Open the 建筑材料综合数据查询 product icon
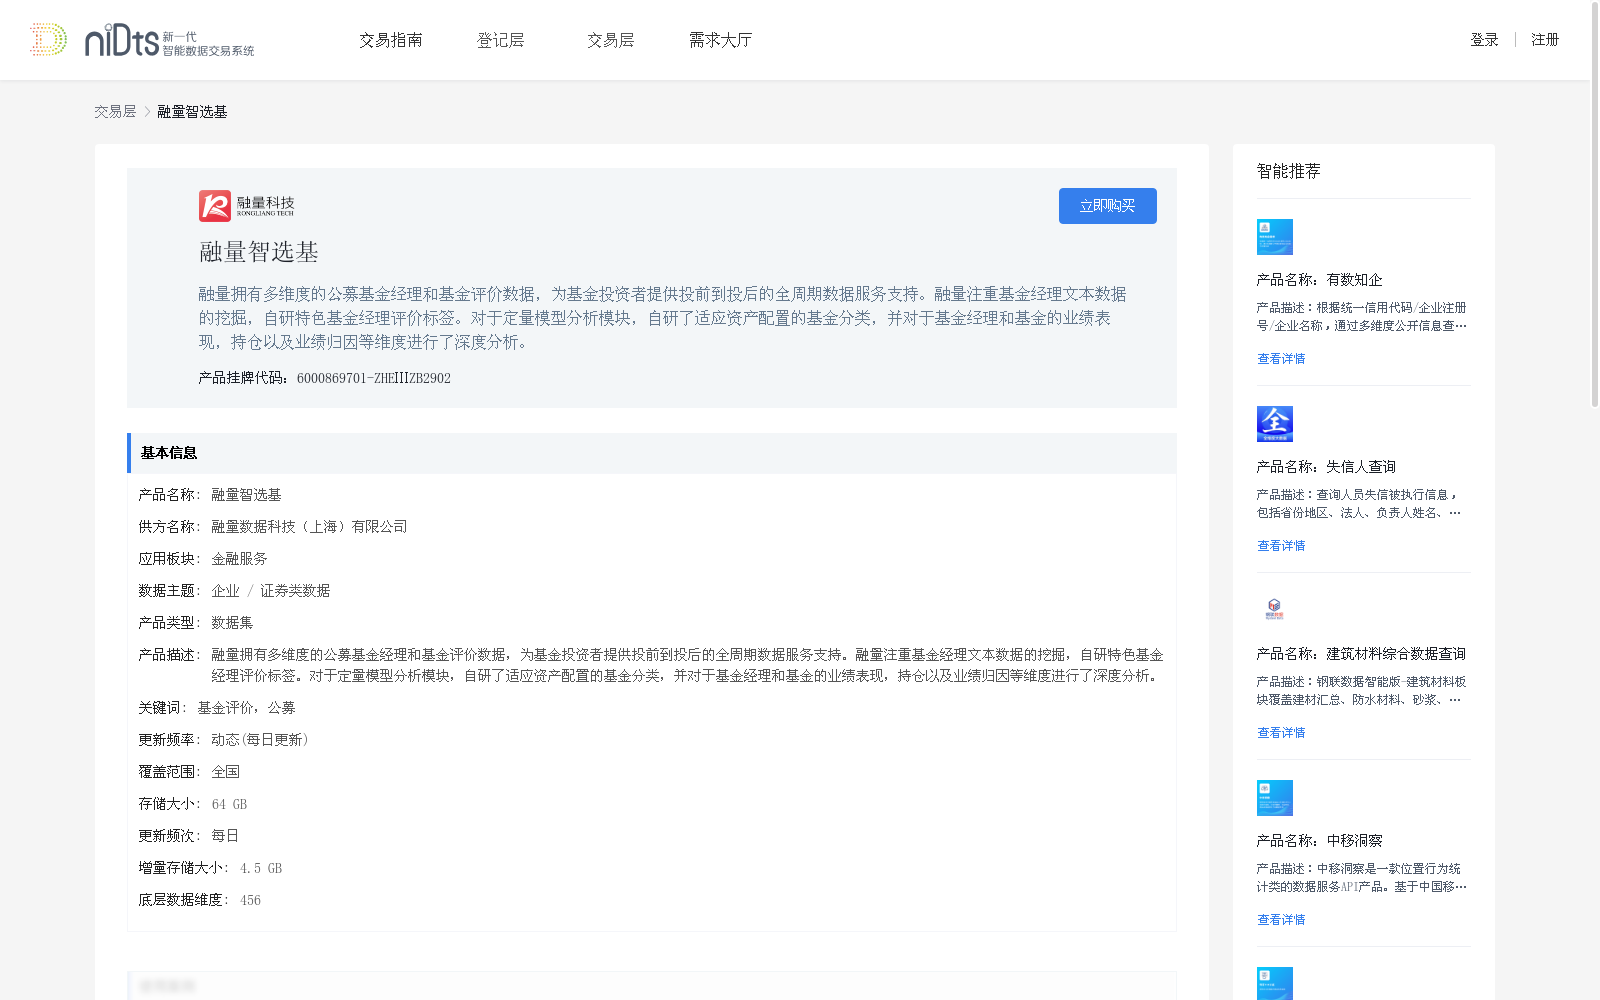Screen dimensions: 1600x1000 tap(1275, 609)
